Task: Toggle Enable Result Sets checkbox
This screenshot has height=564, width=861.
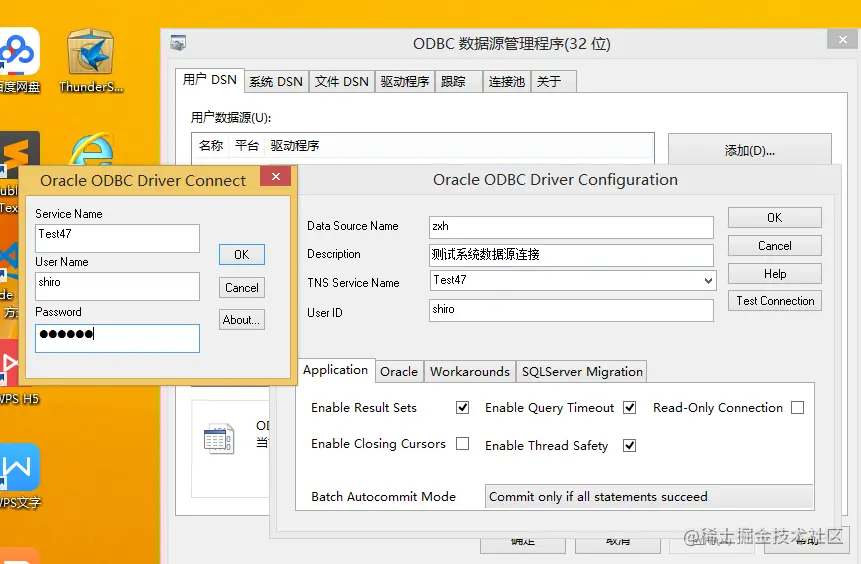Action: (462, 407)
